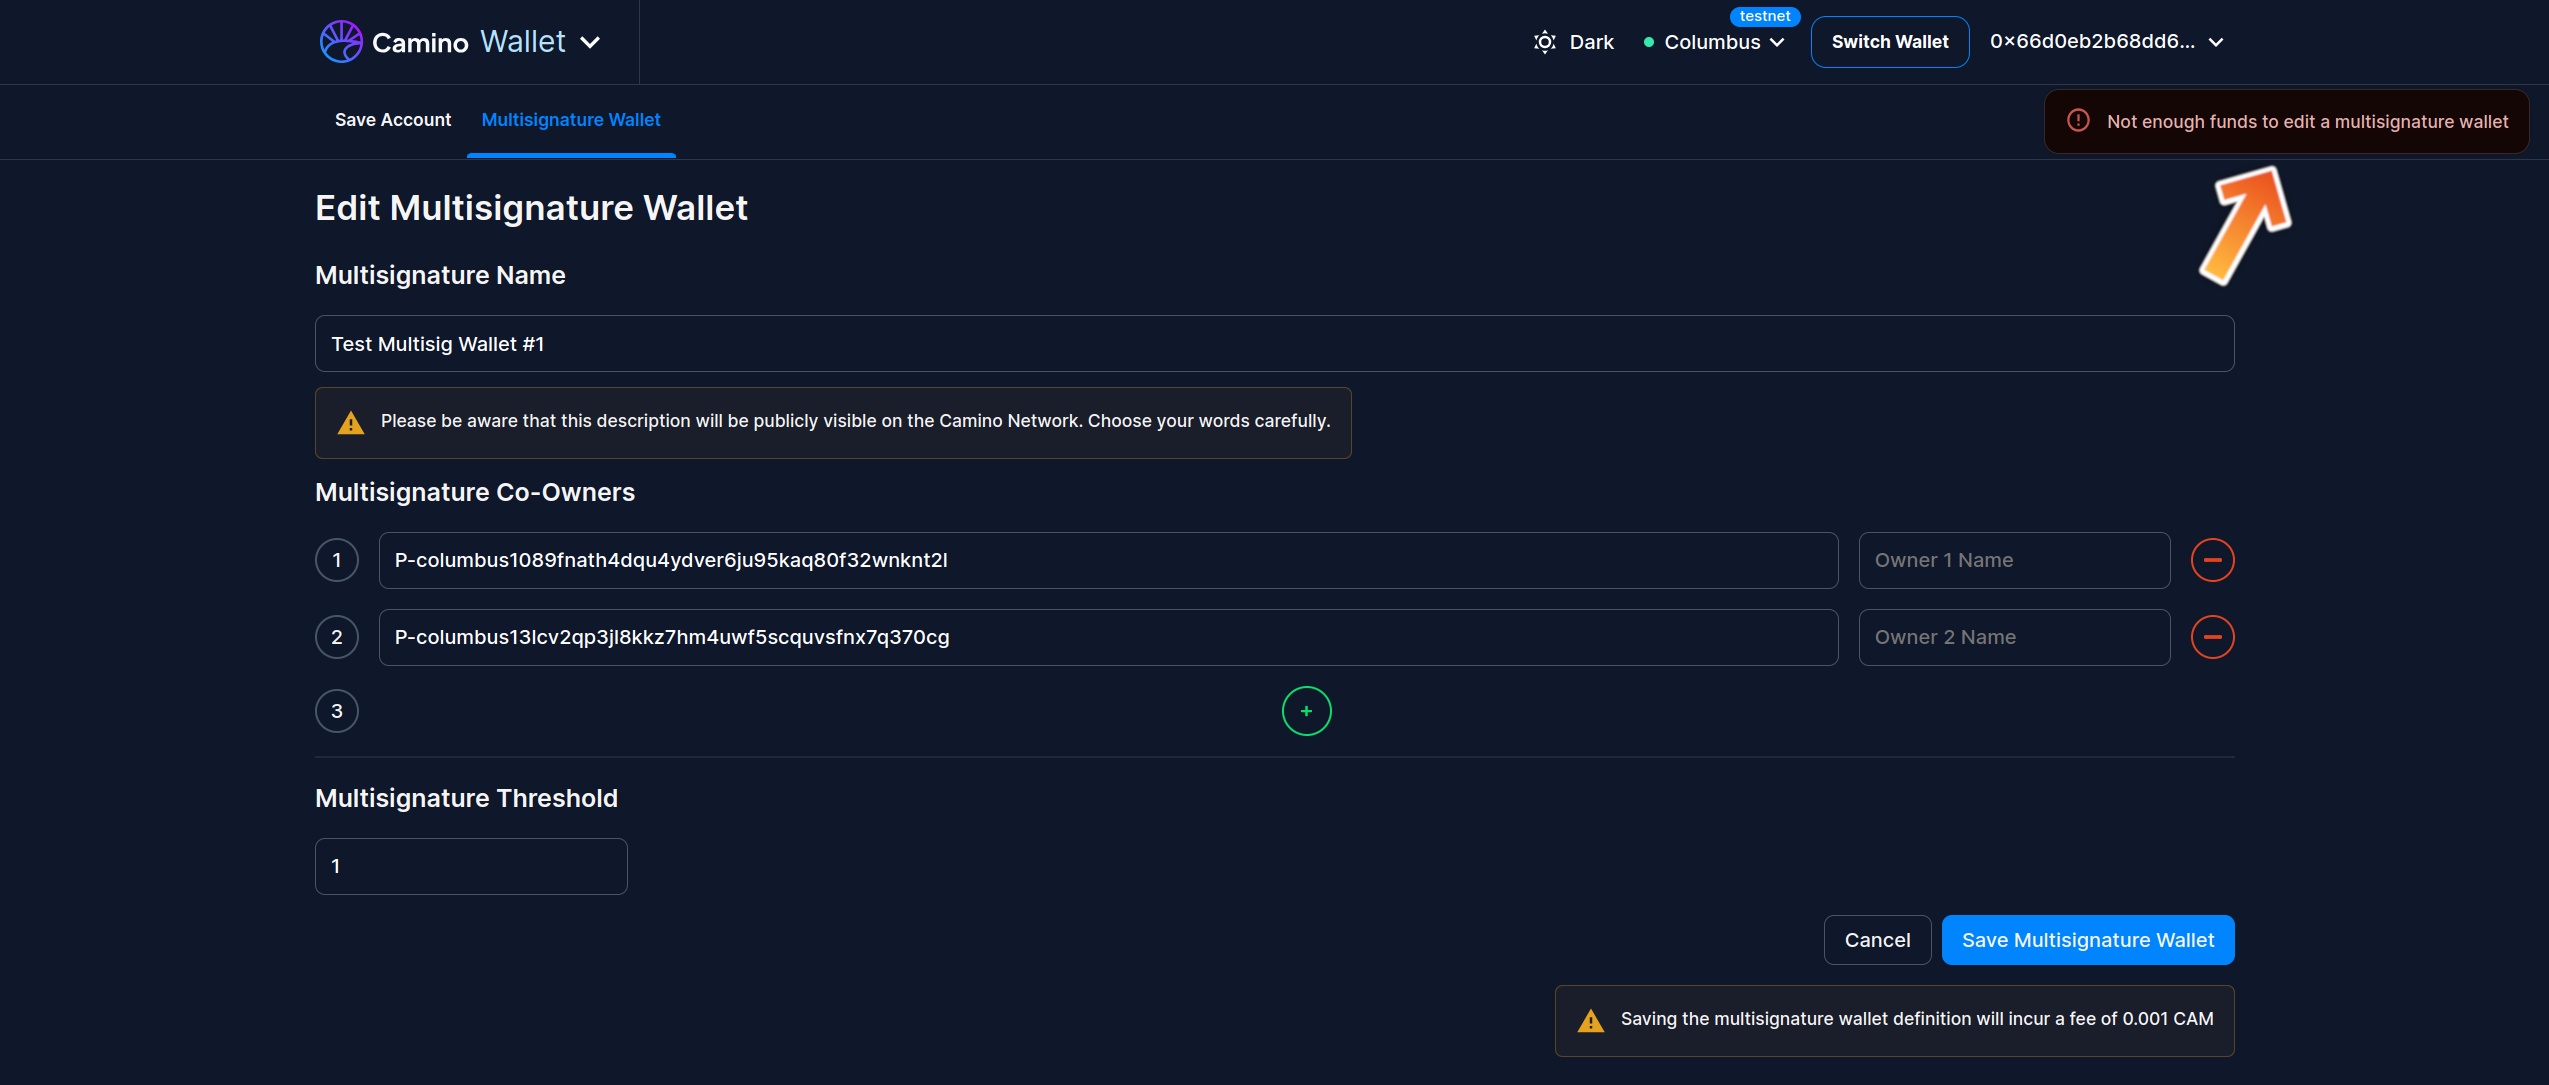
Task: Expand the Wallet app switcher dropdown
Action: click(x=590, y=42)
